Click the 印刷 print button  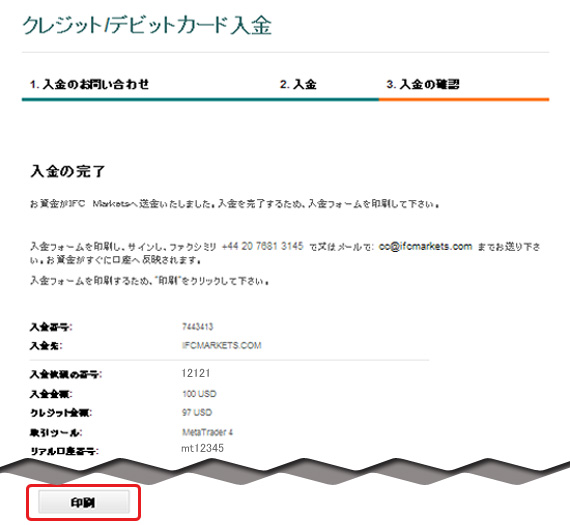coord(84,502)
